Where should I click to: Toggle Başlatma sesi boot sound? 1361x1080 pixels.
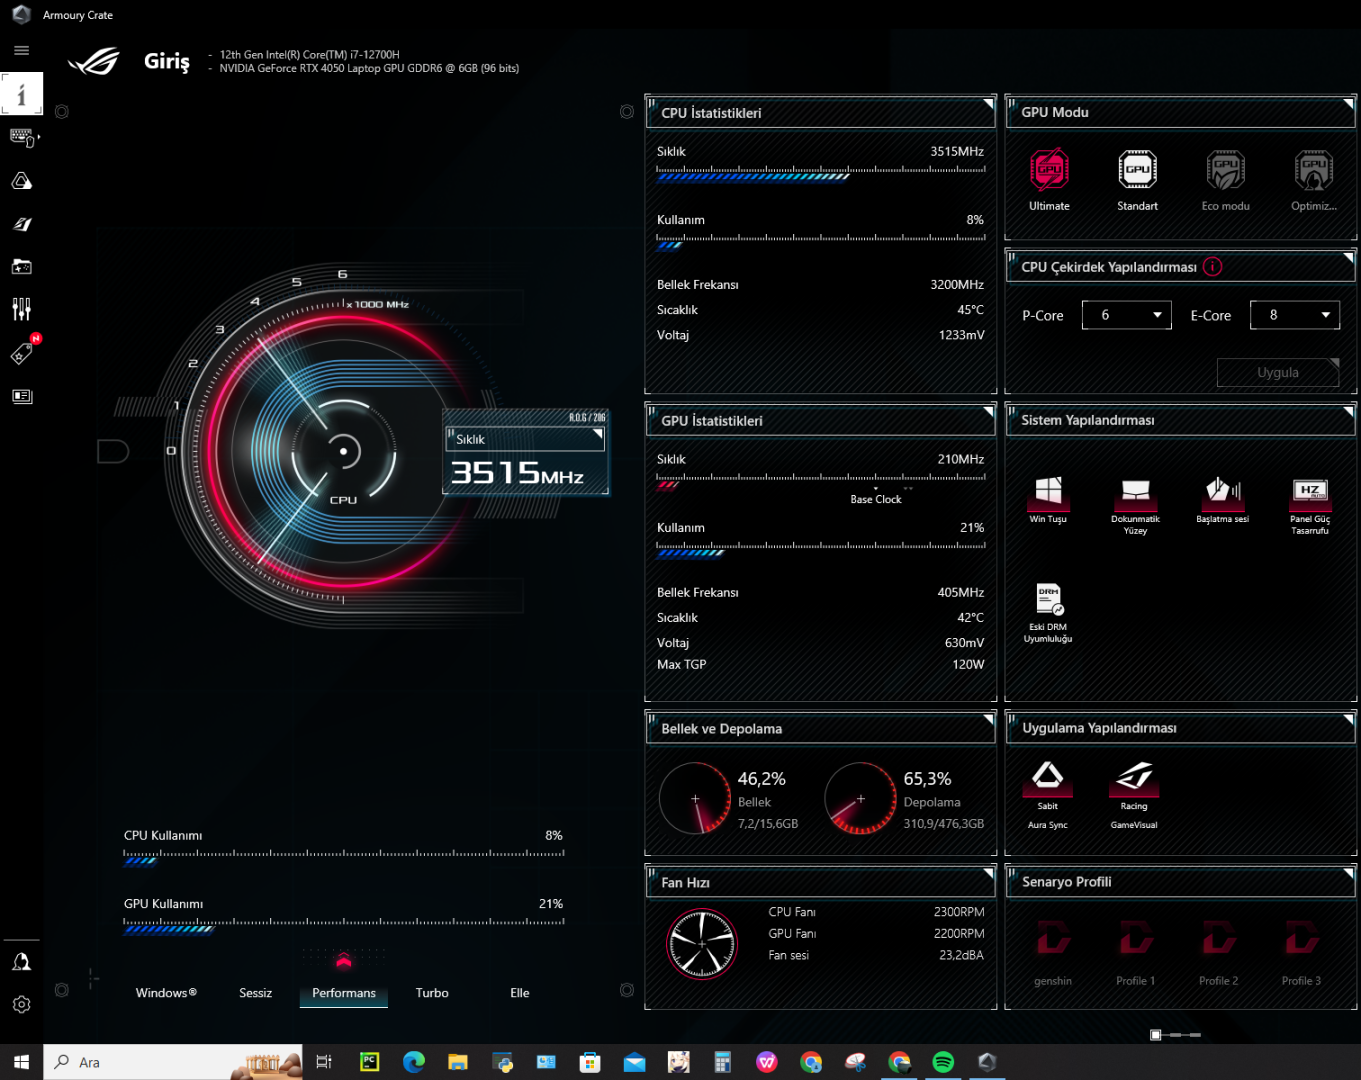coord(1222,491)
